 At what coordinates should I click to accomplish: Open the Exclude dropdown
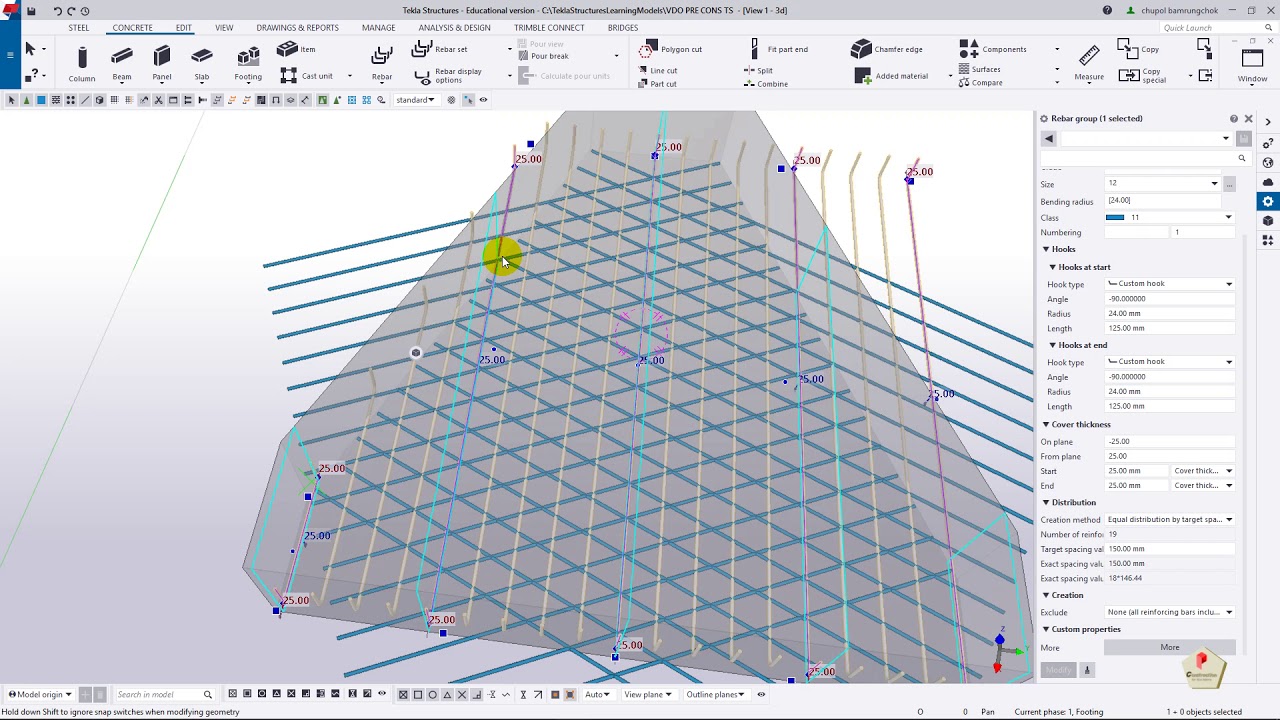pyautogui.click(x=1170, y=612)
